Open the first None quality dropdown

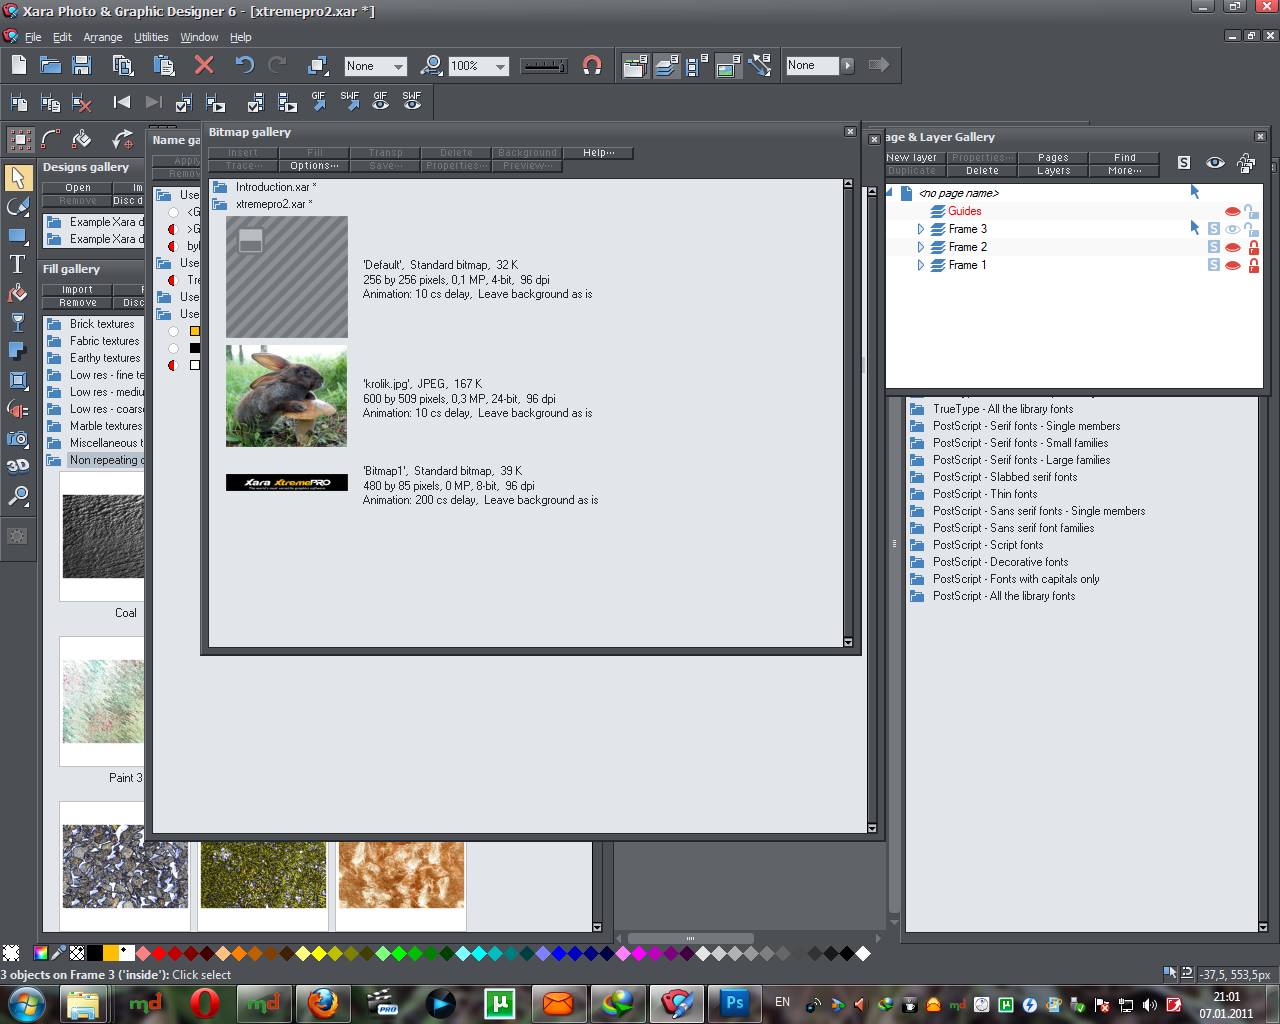399,66
